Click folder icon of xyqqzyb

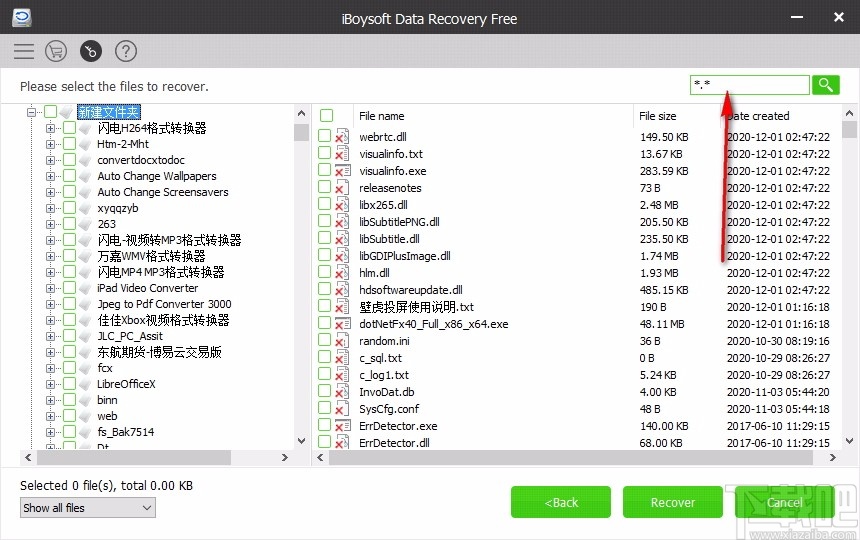click(x=85, y=208)
